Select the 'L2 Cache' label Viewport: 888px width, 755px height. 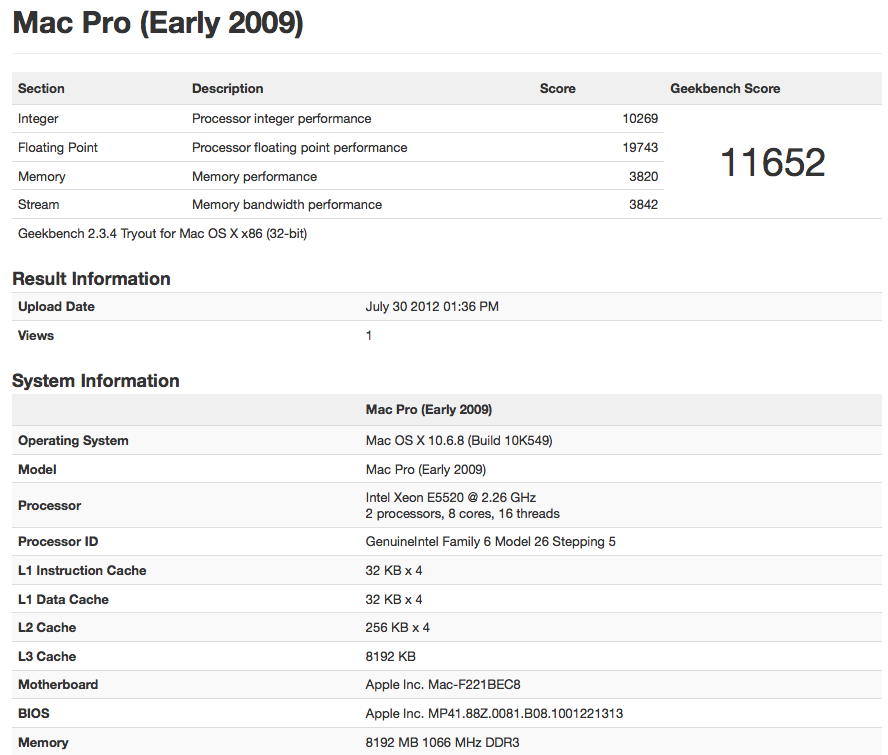[x=47, y=628]
